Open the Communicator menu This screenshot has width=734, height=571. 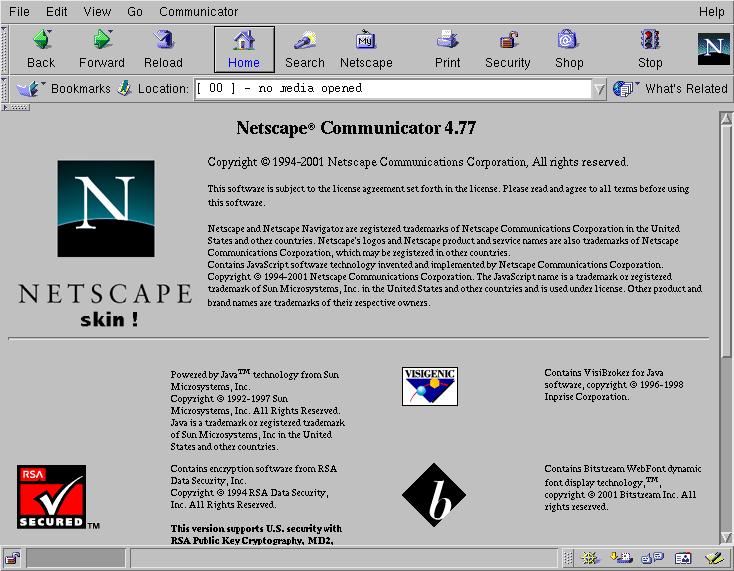pos(199,12)
